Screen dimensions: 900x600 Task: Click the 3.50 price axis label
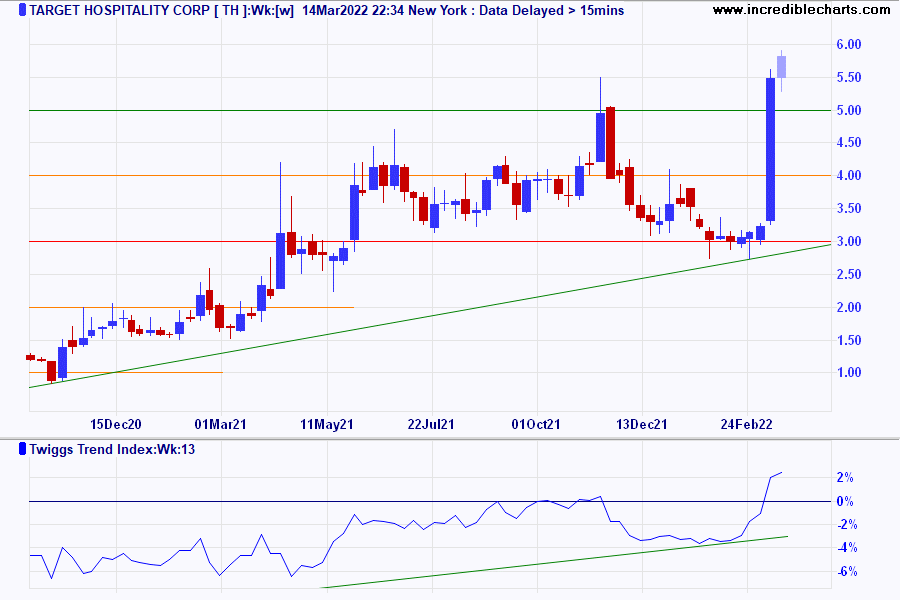[849, 208]
